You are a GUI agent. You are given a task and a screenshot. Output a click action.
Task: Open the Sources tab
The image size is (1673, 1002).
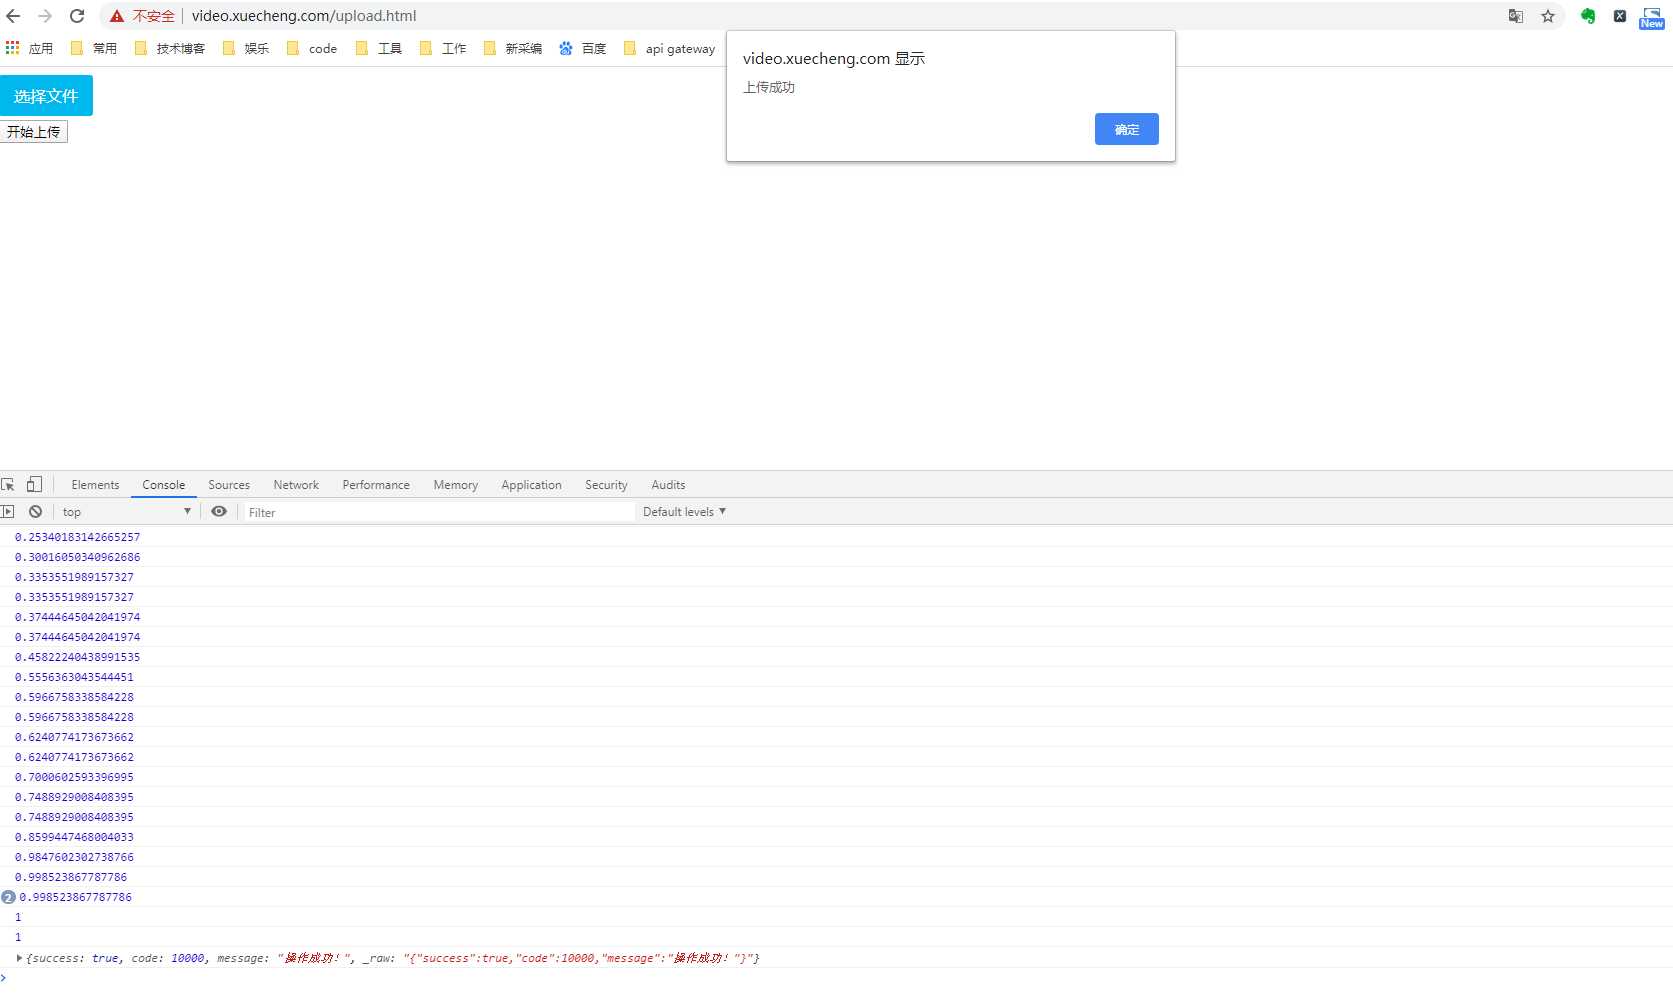click(x=229, y=485)
